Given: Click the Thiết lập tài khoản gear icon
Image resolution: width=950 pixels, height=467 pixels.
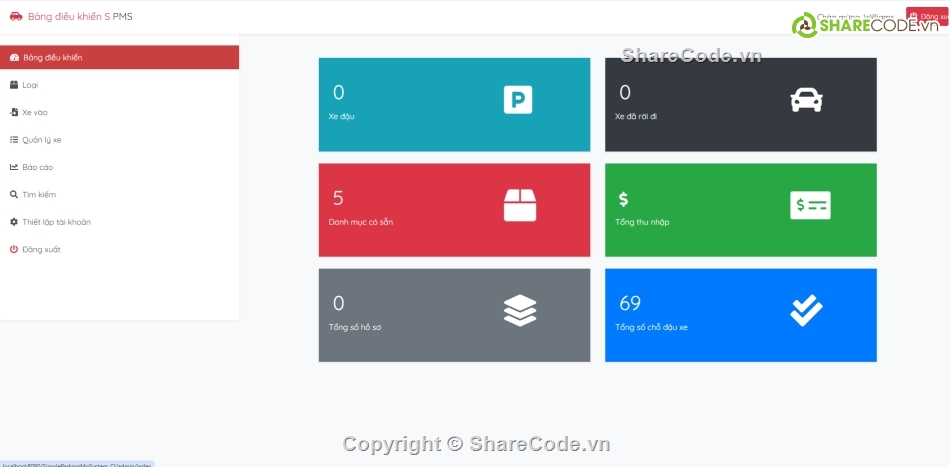Looking at the screenshot, I should [14, 222].
